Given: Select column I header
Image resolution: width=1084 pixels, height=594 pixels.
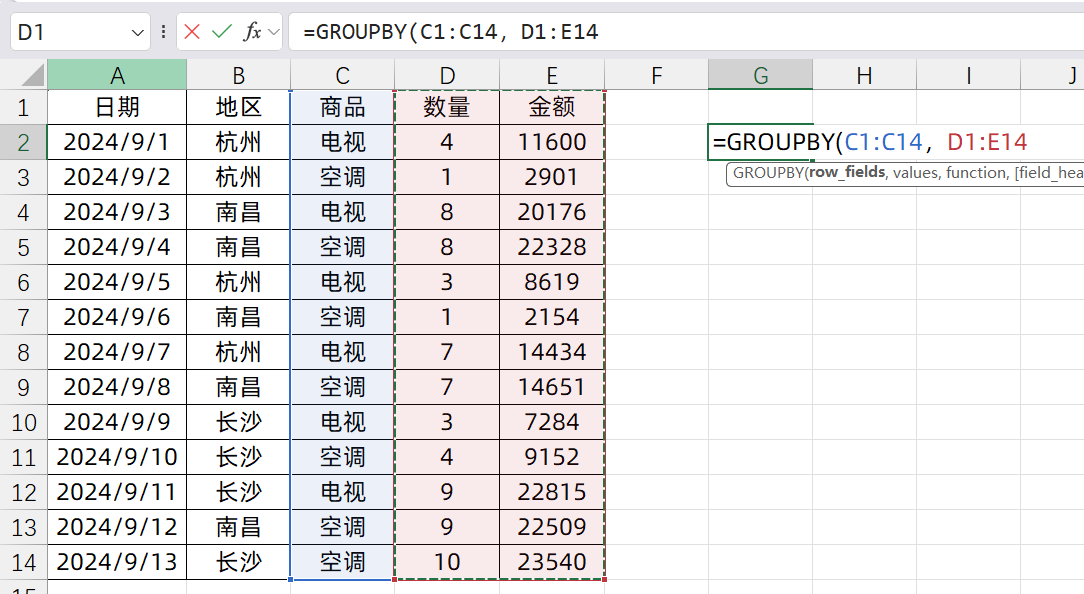Looking at the screenshot, I should click(x=969, y=75).
